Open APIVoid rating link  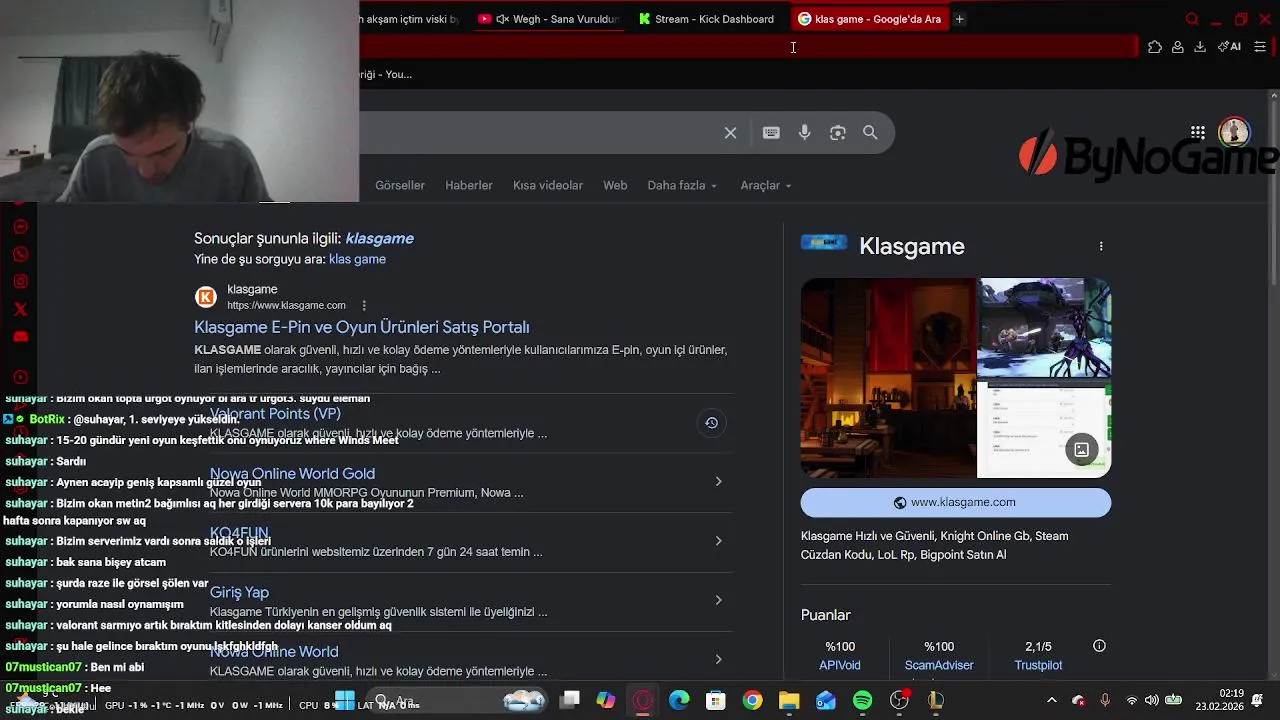(x=840, y=665)
